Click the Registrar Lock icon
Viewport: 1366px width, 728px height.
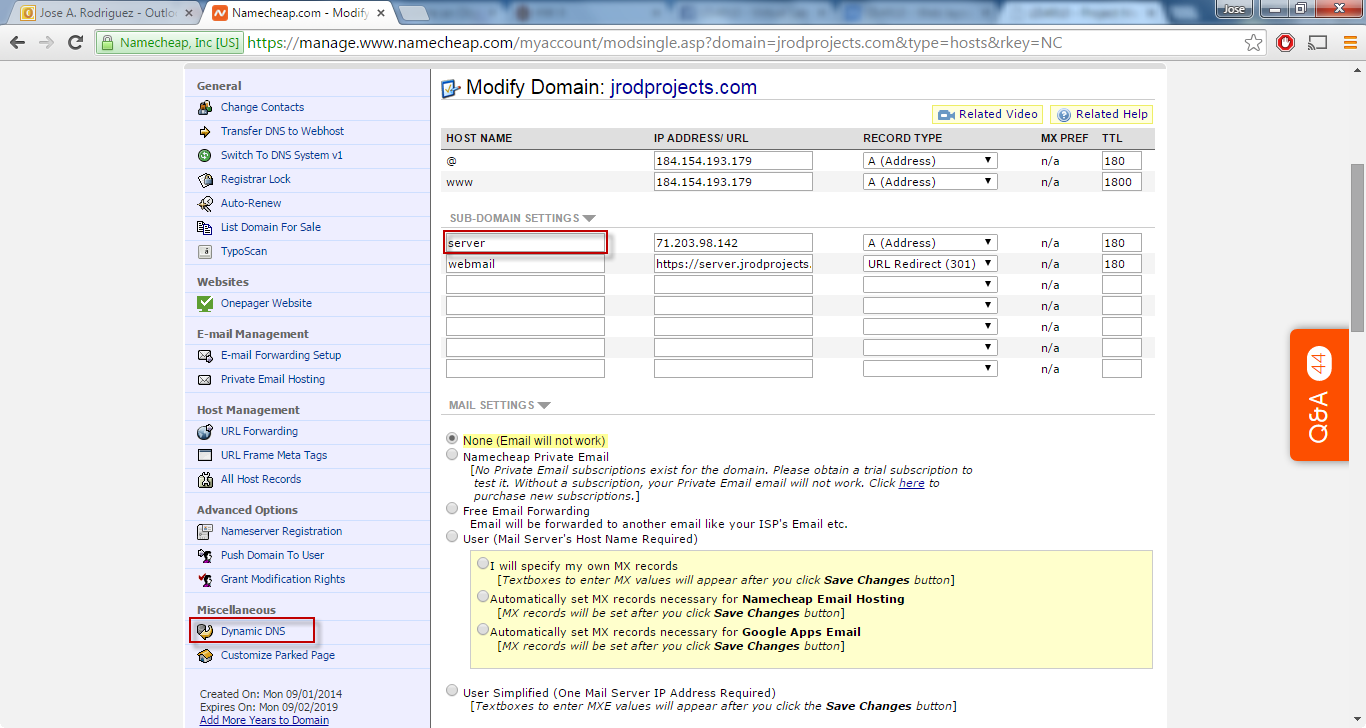click(205, 179)
